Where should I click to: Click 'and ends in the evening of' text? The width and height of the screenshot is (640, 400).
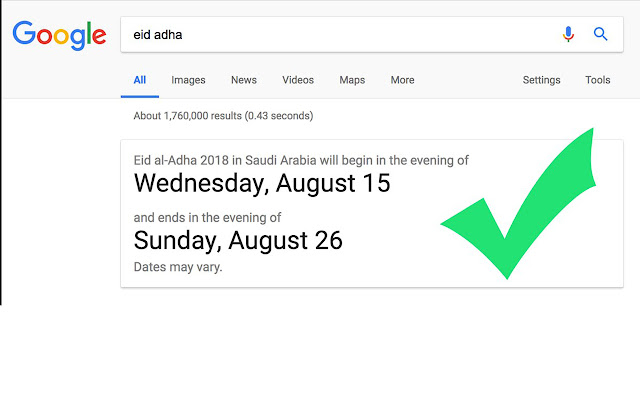pyautogui.click(x=207, y=217)
